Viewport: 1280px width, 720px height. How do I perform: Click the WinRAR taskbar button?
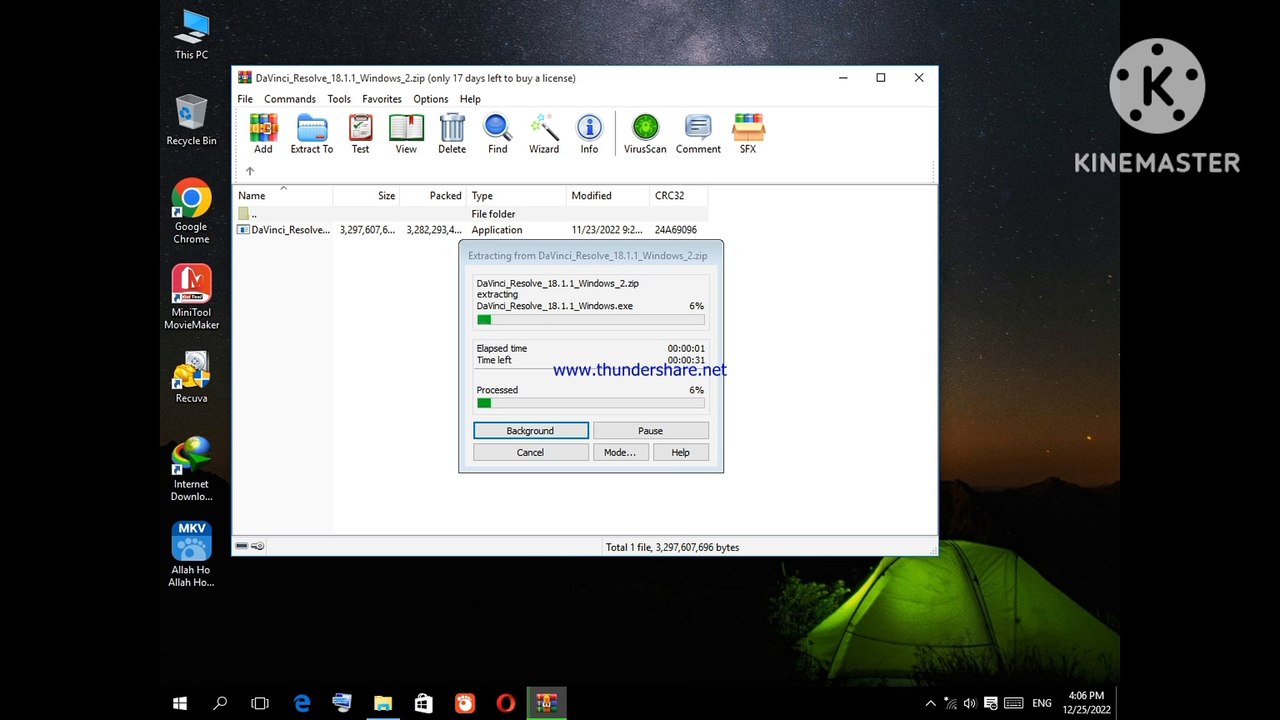point(546,703)
